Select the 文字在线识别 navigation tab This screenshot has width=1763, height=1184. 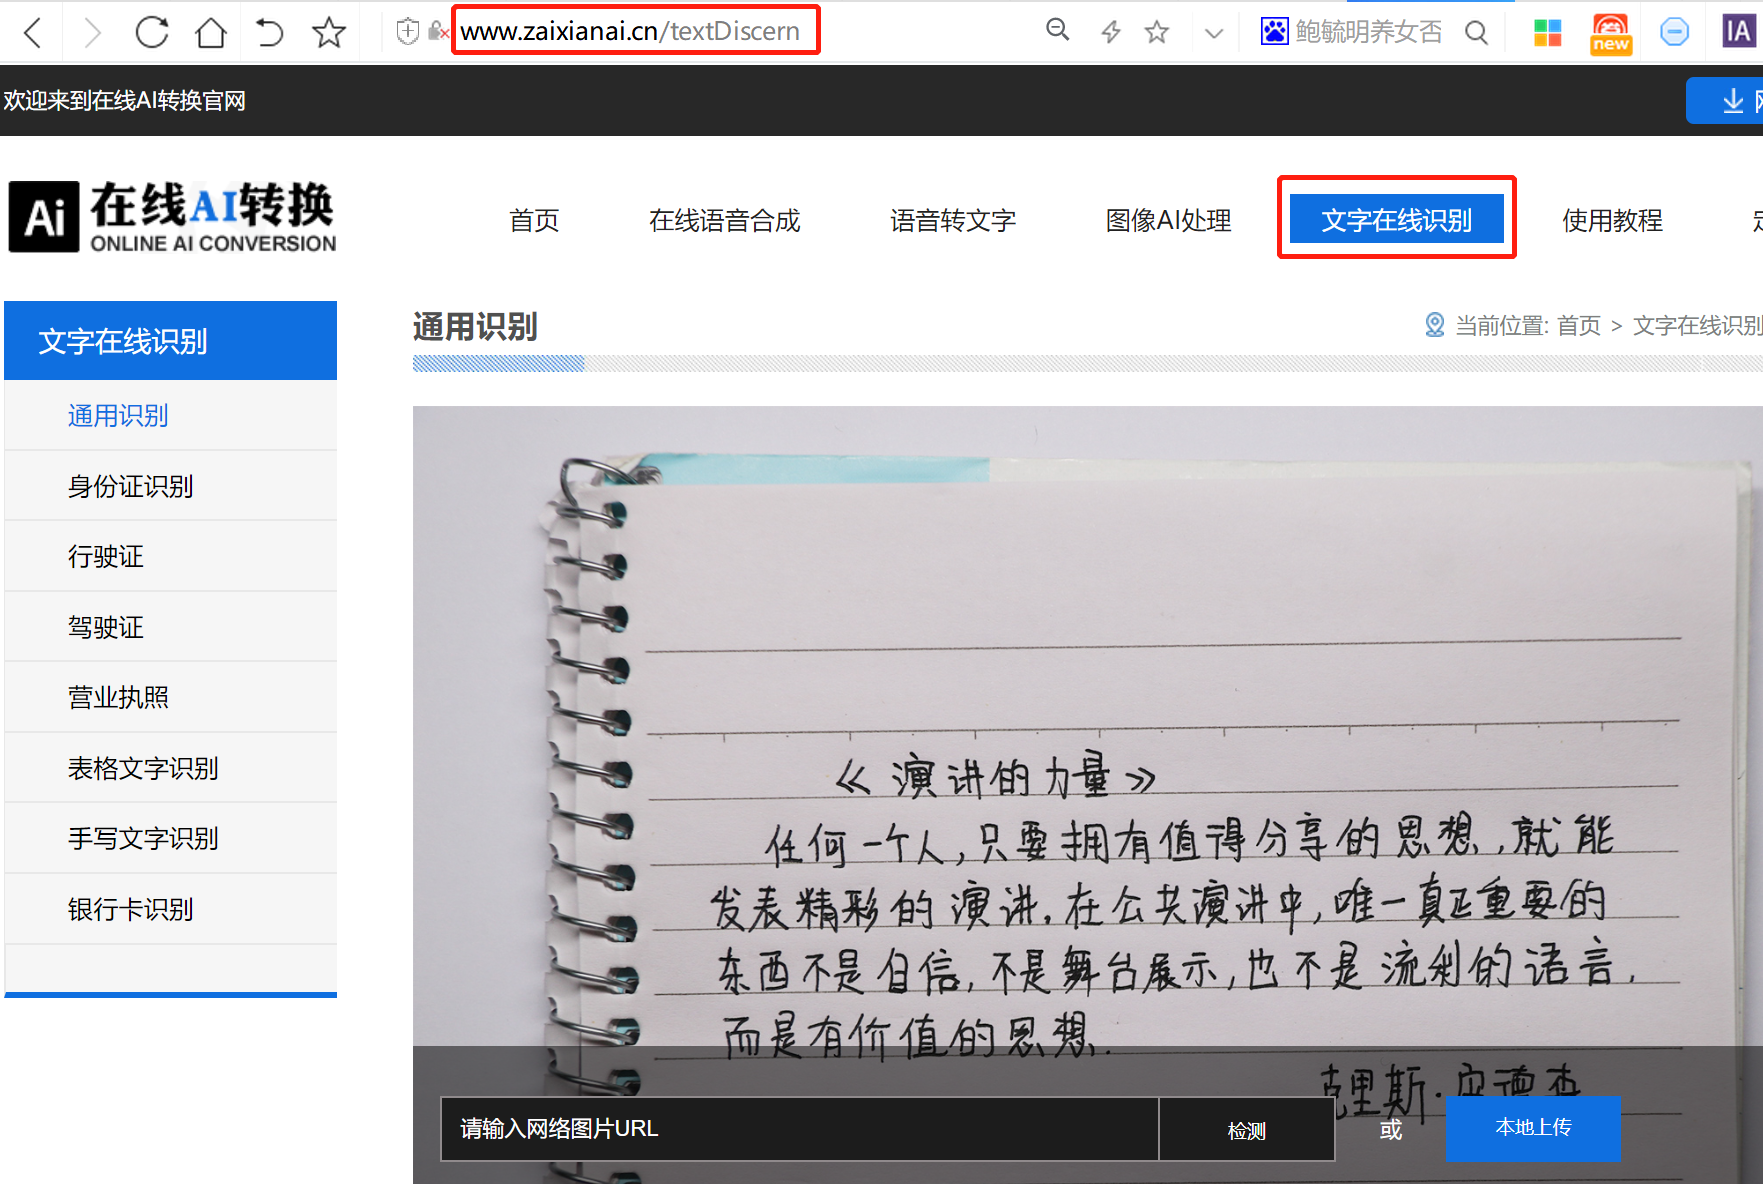pyautogui.click(x=1397, y=219)
